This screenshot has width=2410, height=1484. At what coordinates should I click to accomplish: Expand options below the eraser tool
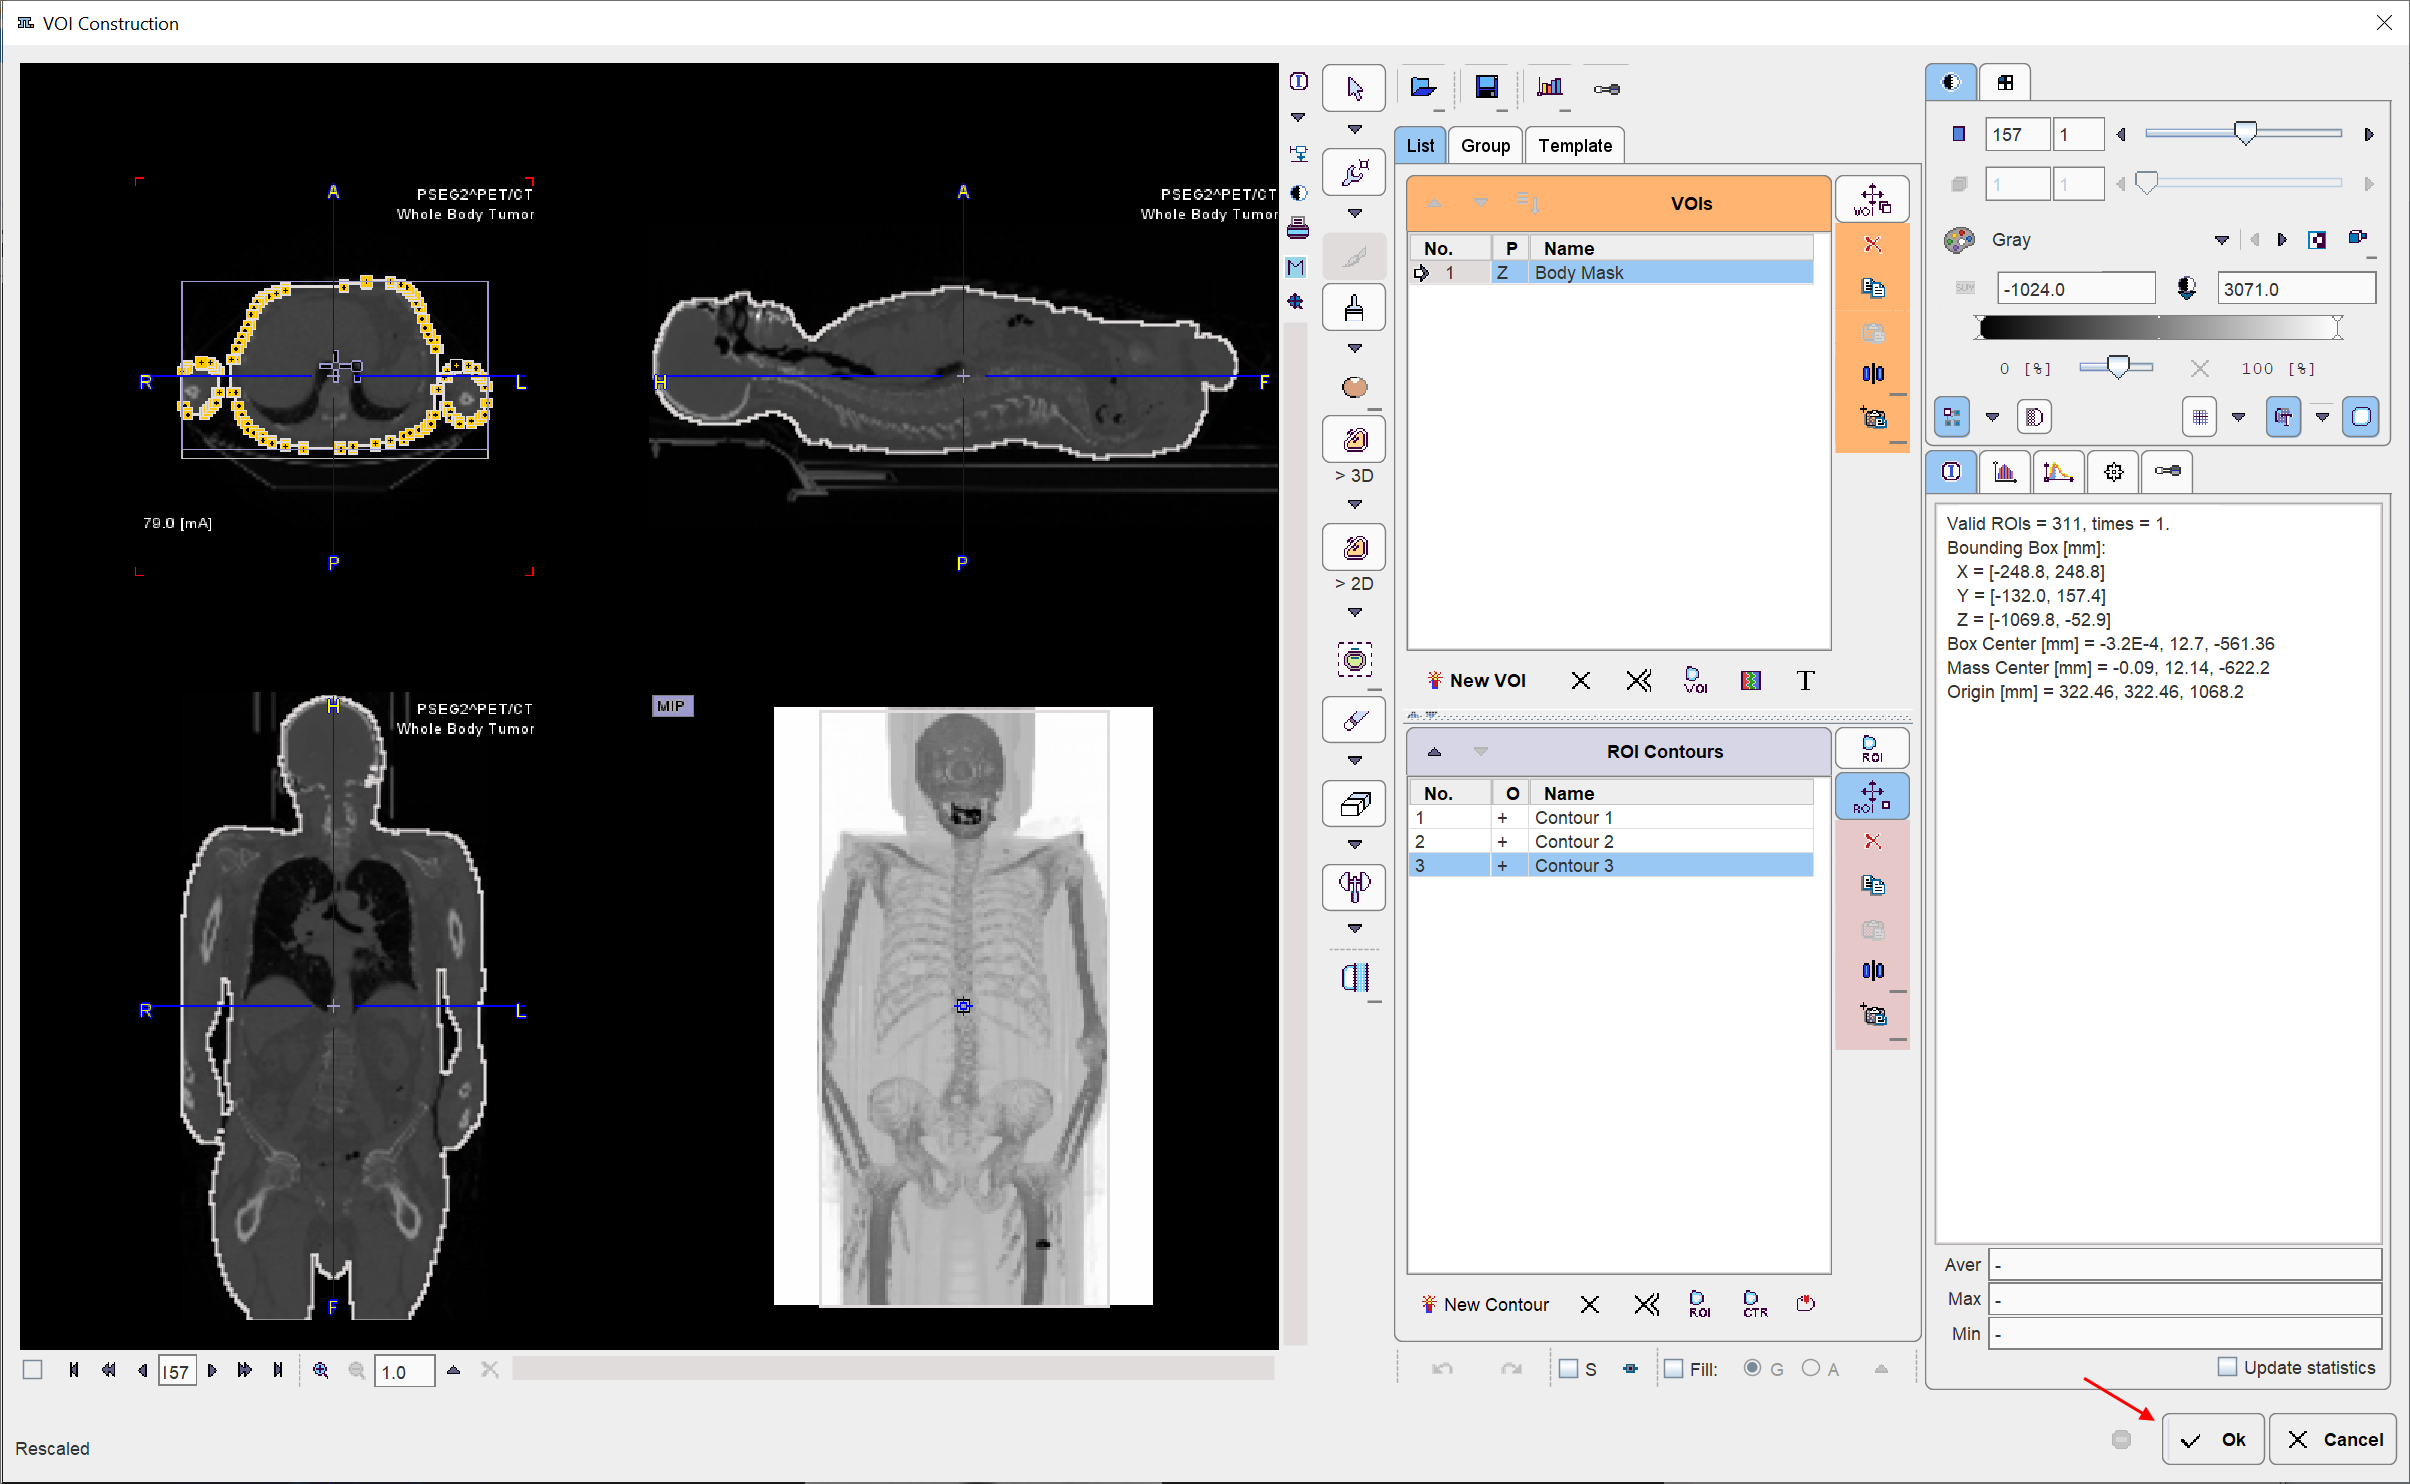pyautogui.click(x=1354, y=761)
